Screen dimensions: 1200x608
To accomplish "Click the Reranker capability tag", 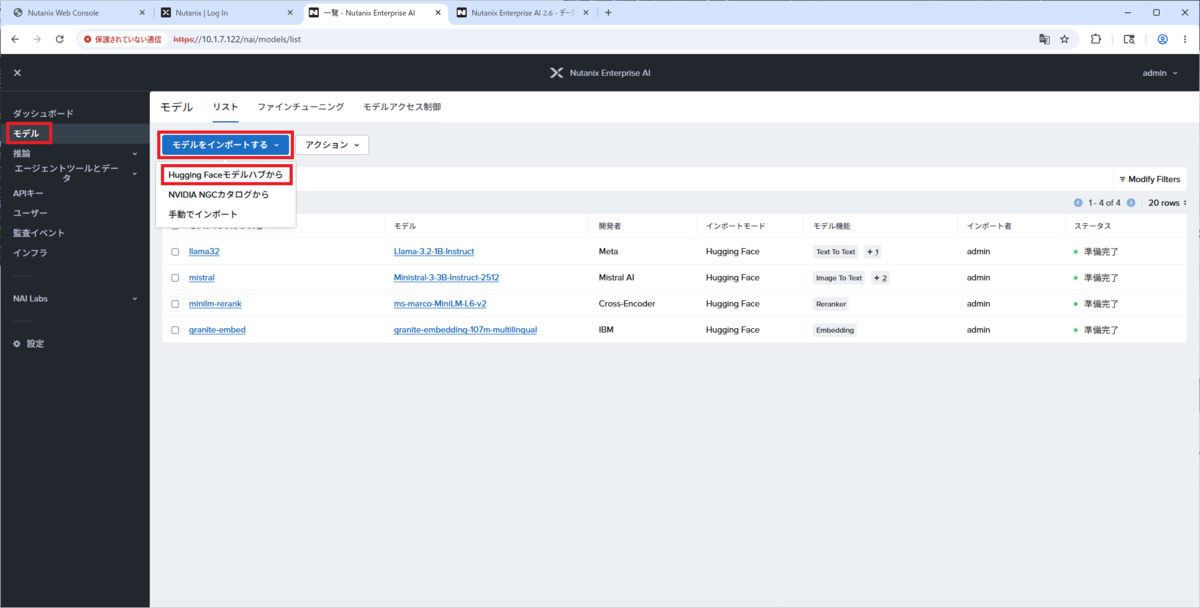I will coord(831,304).
